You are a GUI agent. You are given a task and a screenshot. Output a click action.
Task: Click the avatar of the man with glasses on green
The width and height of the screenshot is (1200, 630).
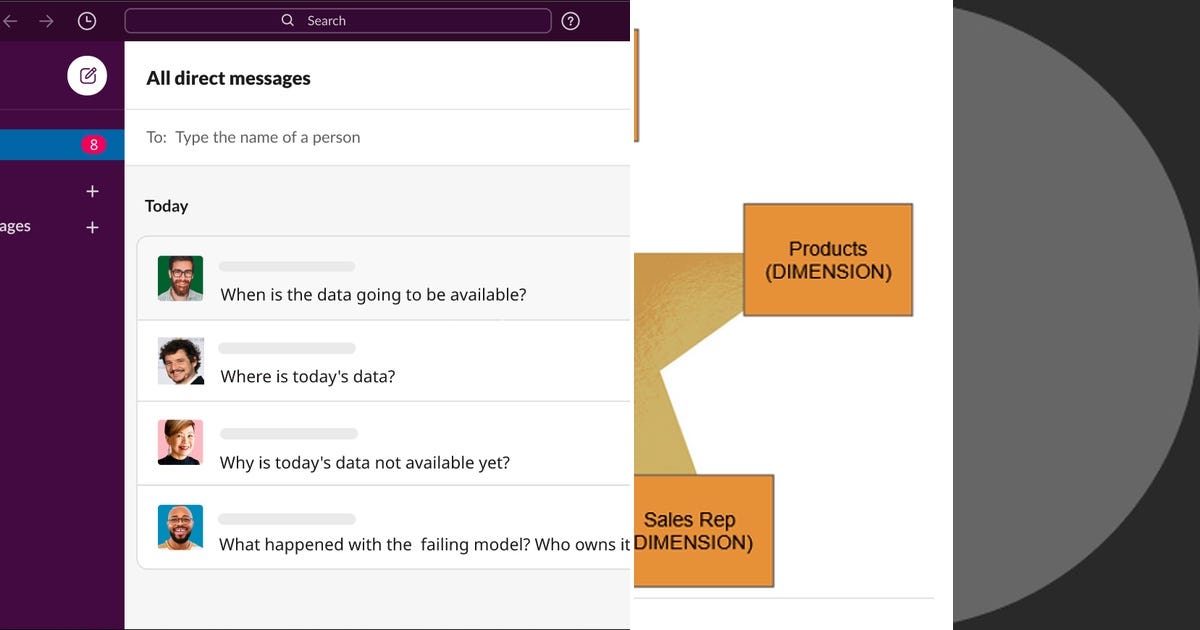pos(180,278)
